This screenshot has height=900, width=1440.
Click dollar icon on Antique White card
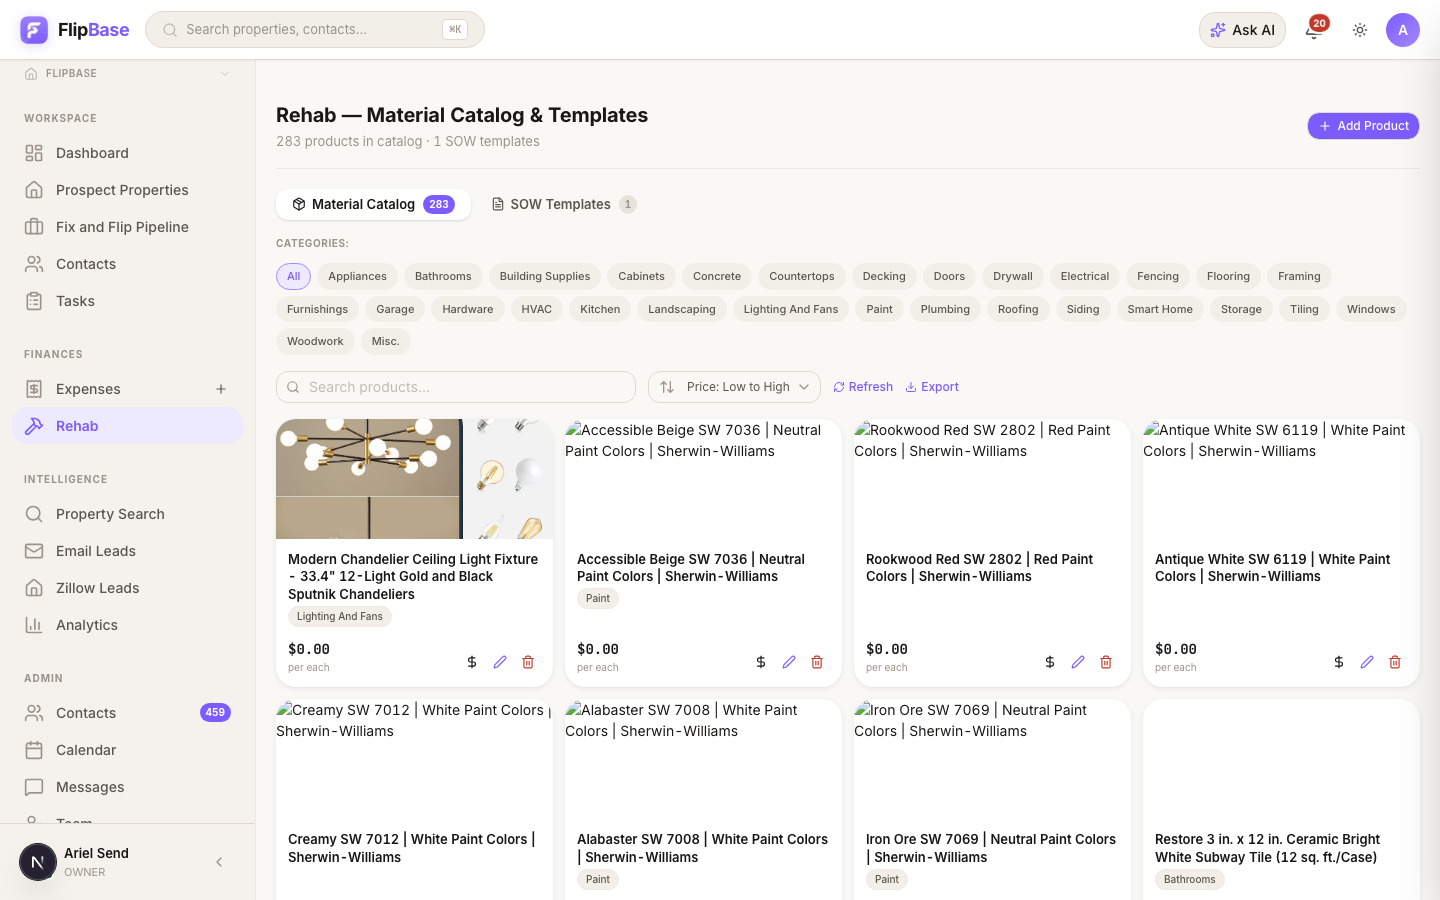coord(1339,662)
